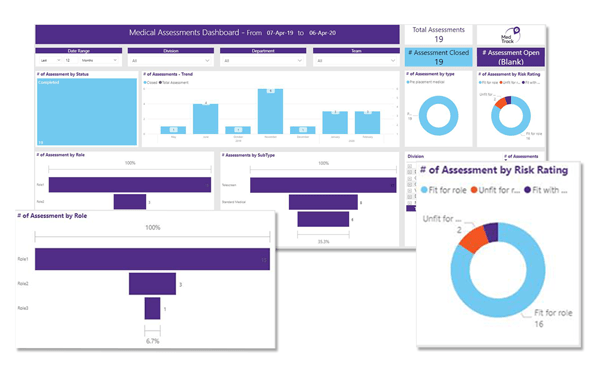Click the '# of Assessment by type' title
Screen dimensions: 600x377
coord(430,74)
